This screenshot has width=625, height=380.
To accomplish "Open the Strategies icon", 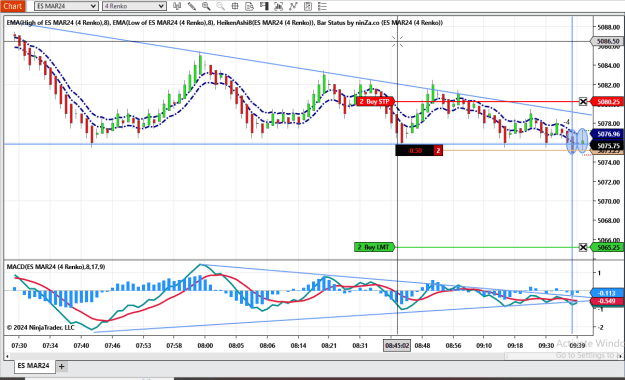I will pos(308,6).
